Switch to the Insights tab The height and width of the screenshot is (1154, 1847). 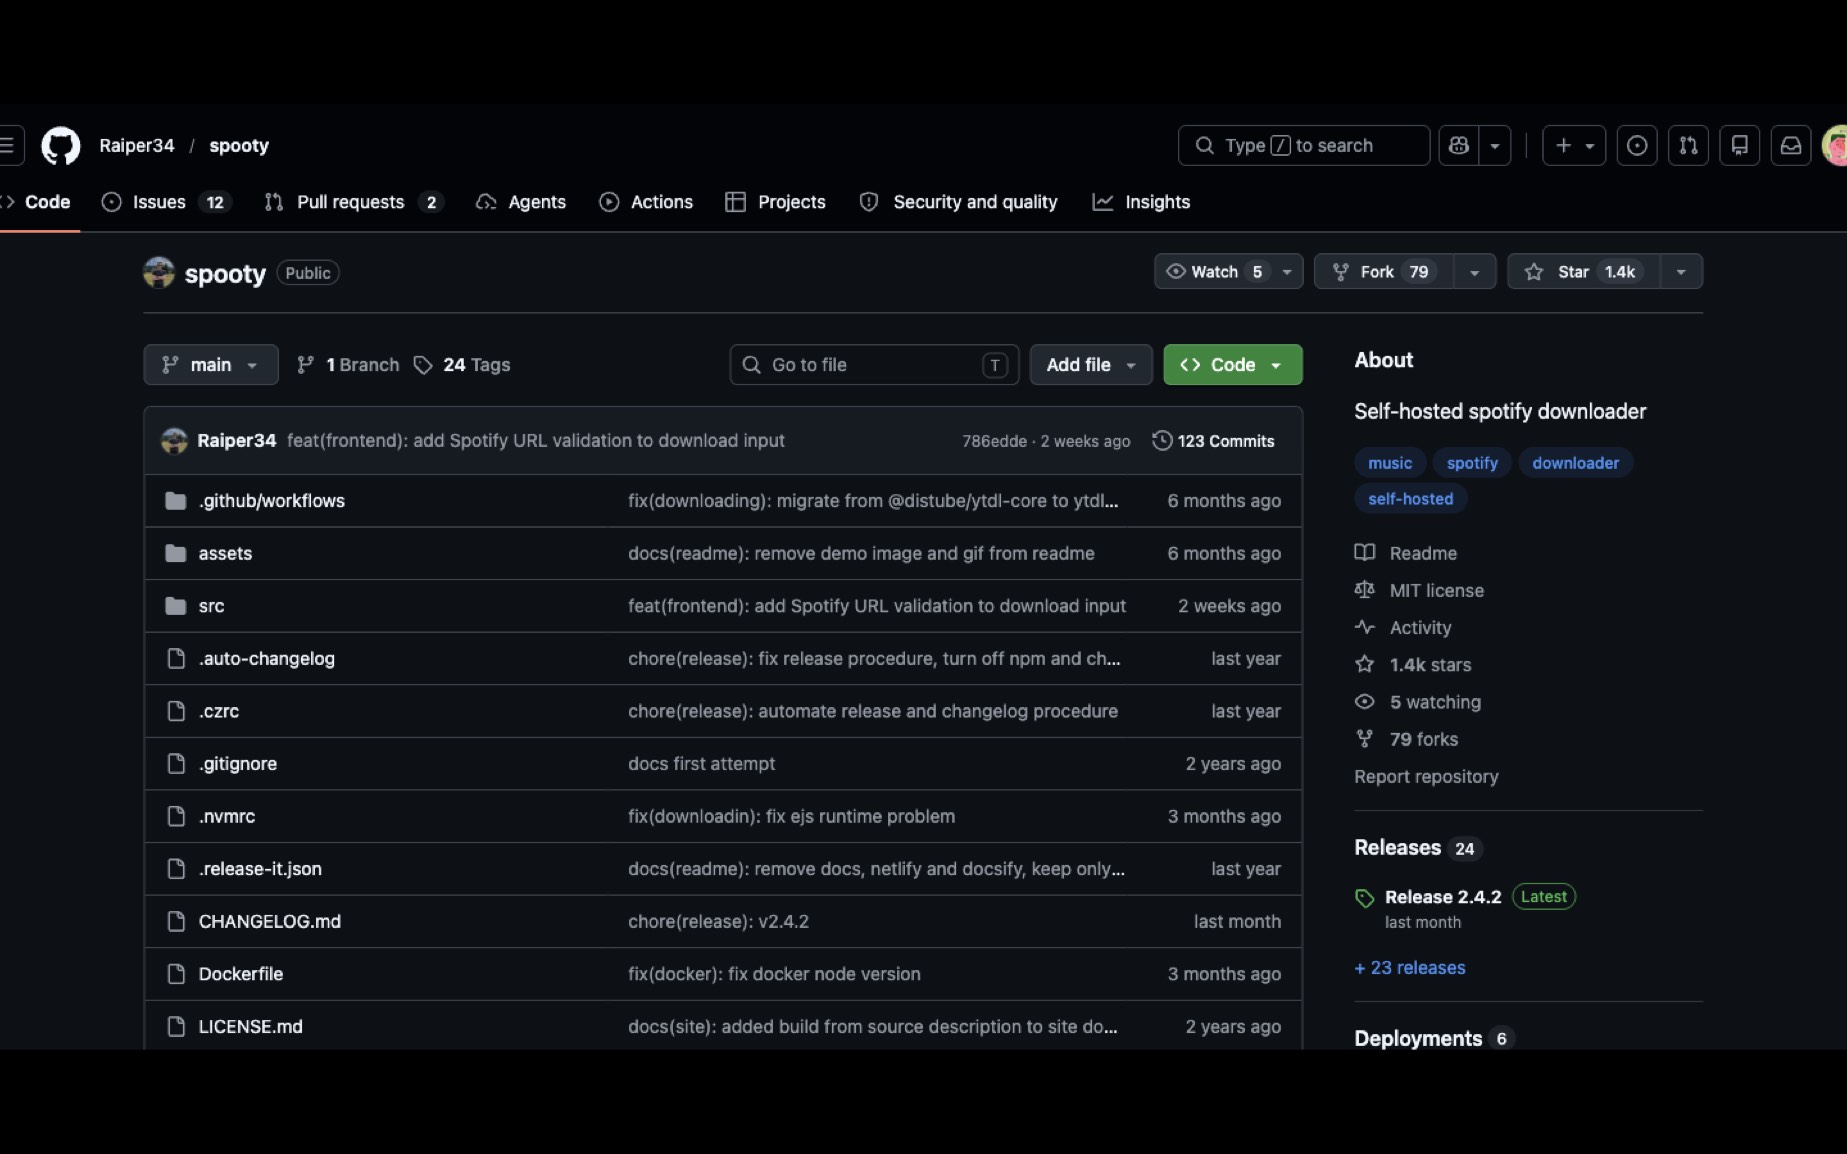click(1142, 202)
